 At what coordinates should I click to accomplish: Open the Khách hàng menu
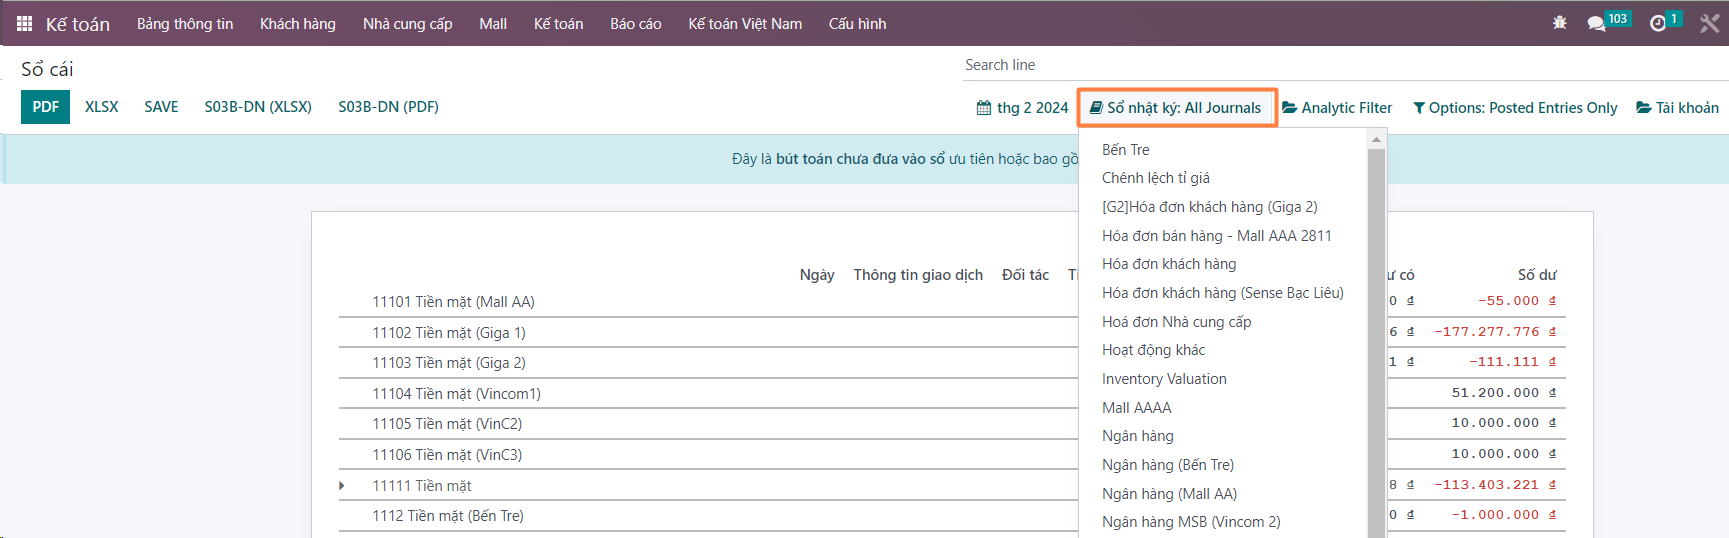[298, 23]
